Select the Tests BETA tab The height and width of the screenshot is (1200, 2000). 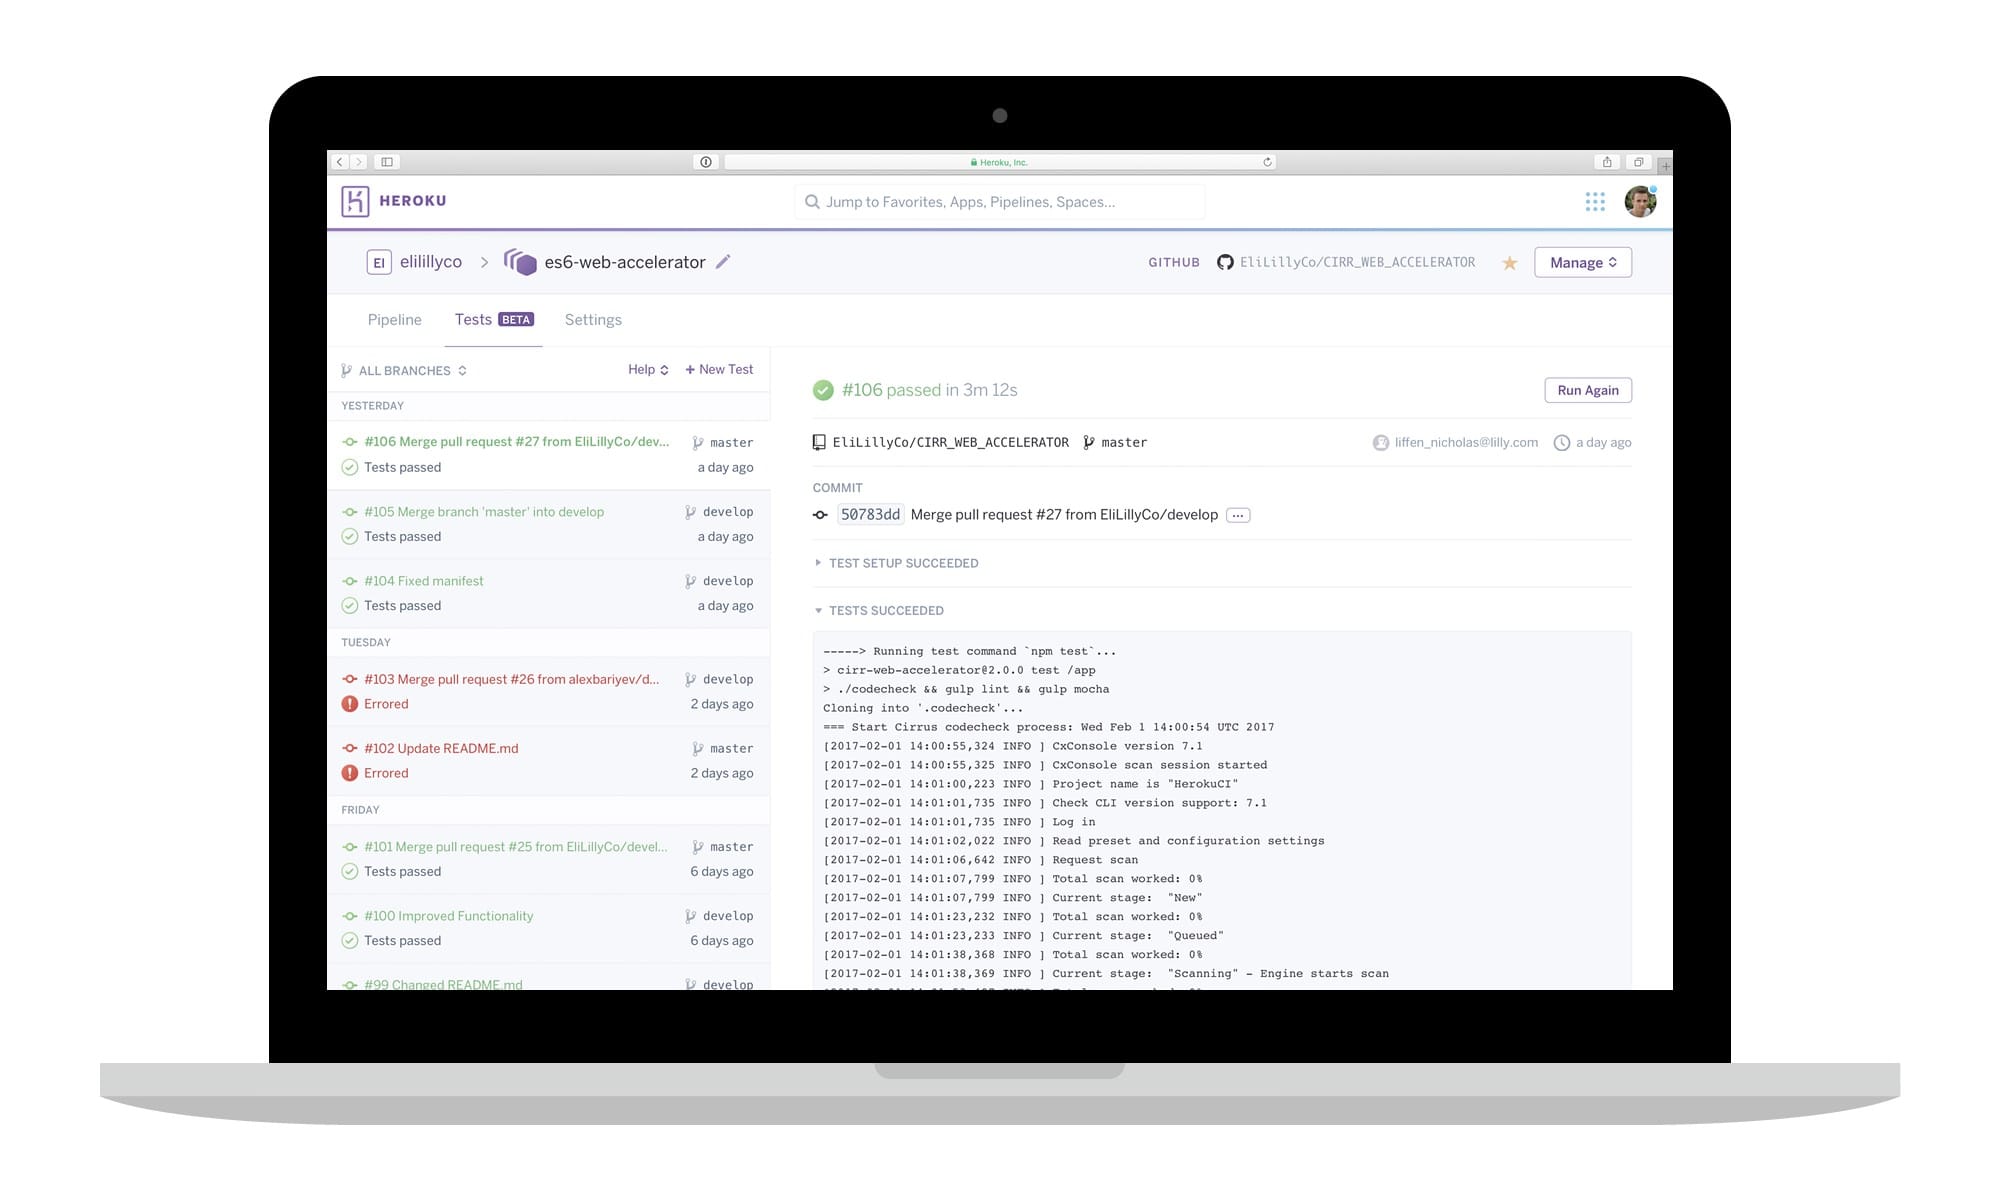coord(494,320)
